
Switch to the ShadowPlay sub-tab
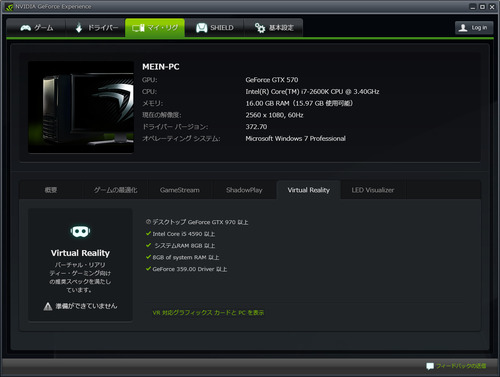tap(244, 190)
